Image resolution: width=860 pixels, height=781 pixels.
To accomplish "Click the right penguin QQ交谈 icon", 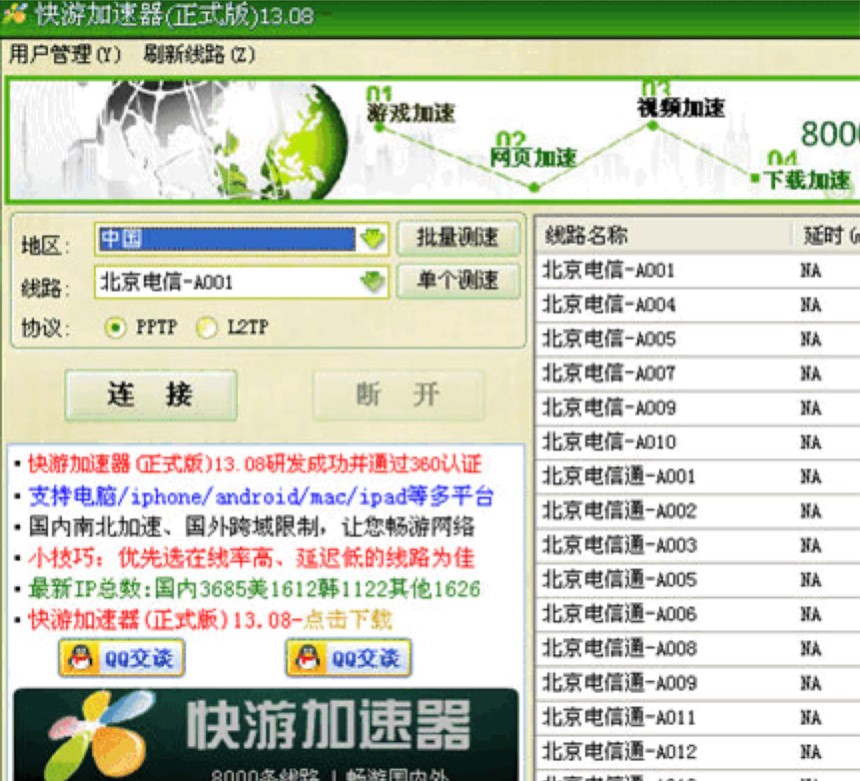I will pos(304,658).
